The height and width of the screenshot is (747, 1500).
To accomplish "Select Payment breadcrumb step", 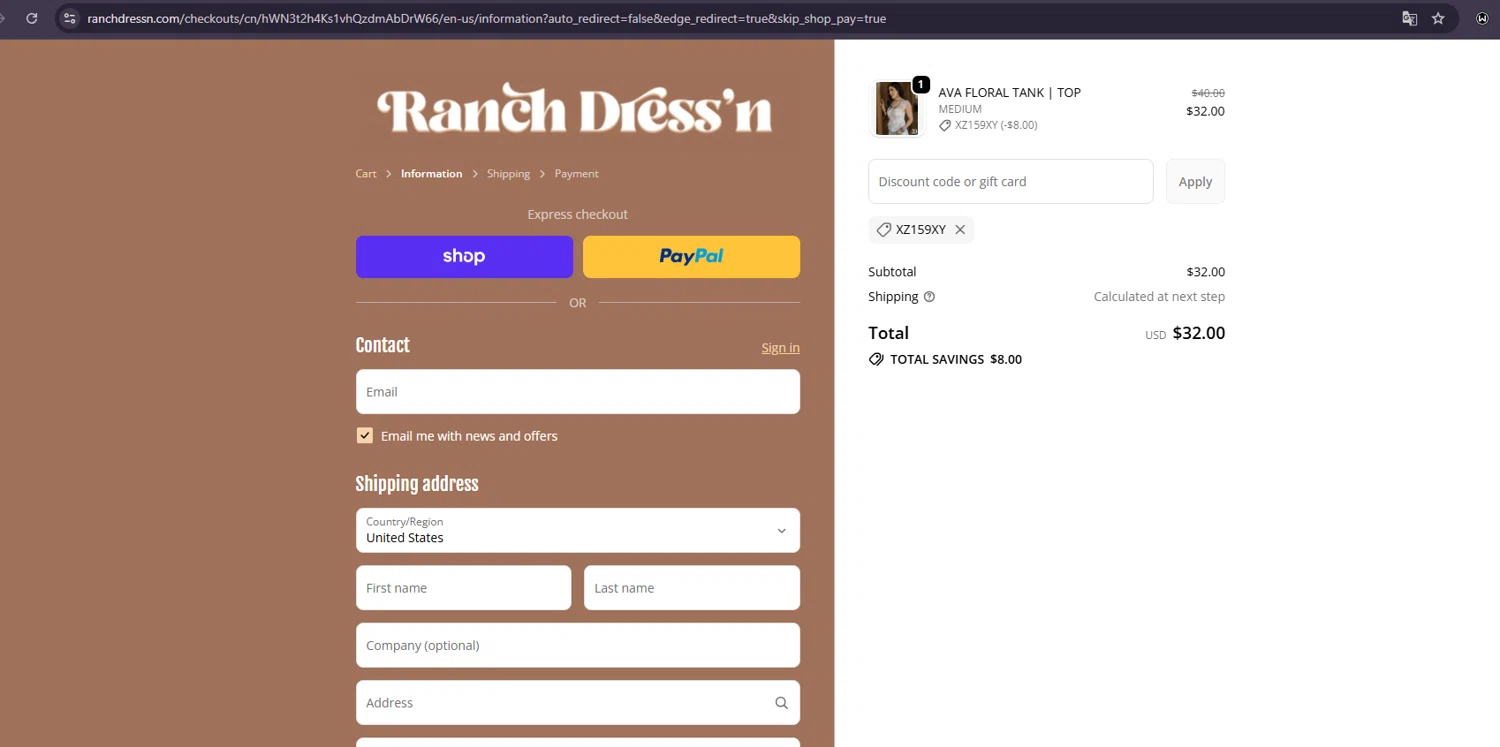I will click(576, 174).
